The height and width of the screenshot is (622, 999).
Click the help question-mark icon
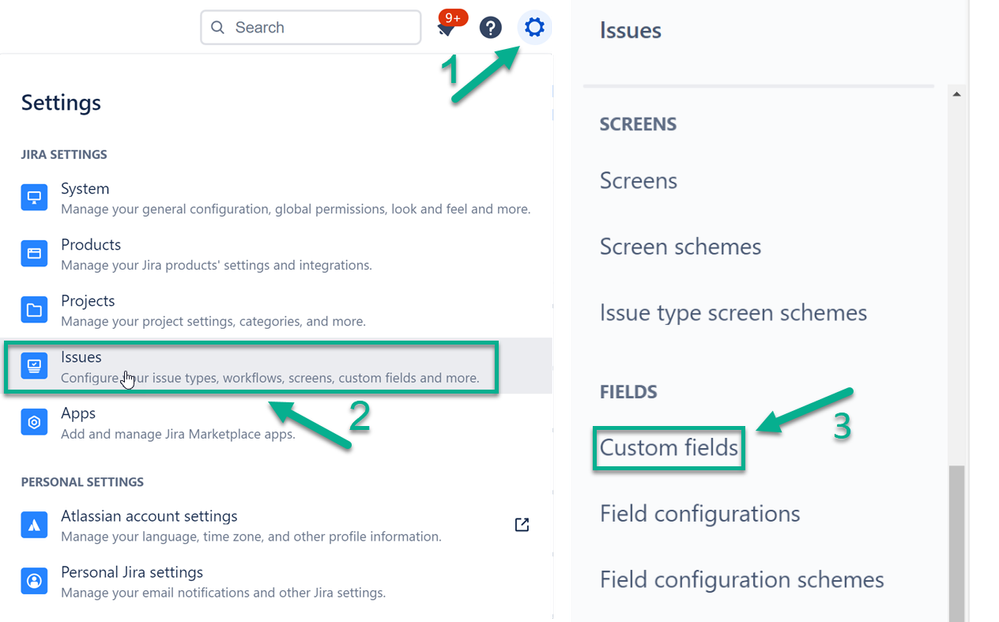(x=490, y=27)
